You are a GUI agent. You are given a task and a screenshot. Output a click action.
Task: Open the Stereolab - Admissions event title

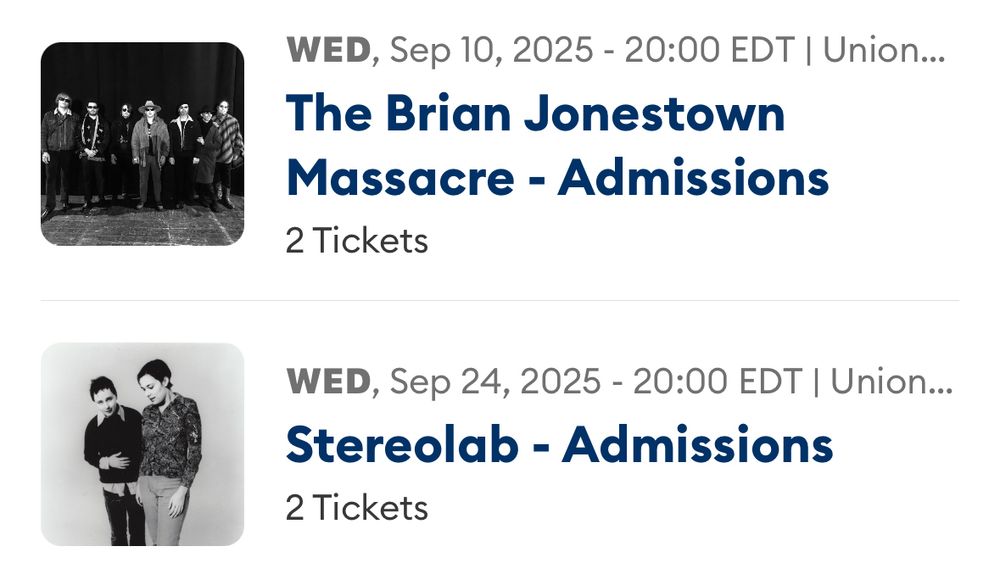[x=559, y=445]
